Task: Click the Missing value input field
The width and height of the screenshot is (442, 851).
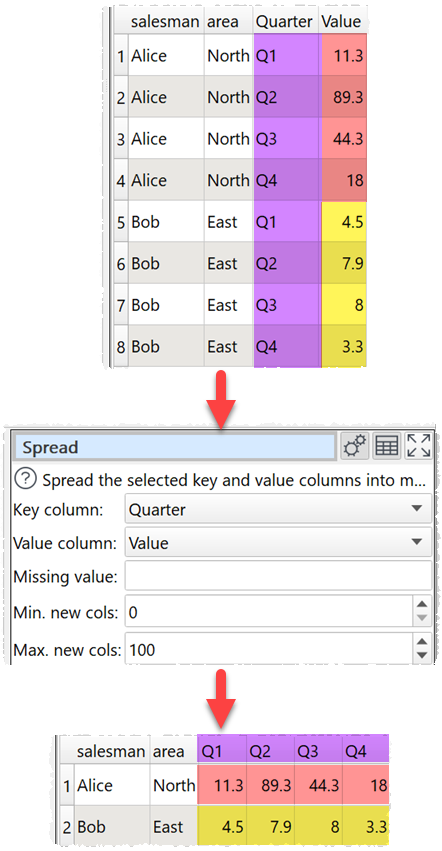Action: point(279,576)
